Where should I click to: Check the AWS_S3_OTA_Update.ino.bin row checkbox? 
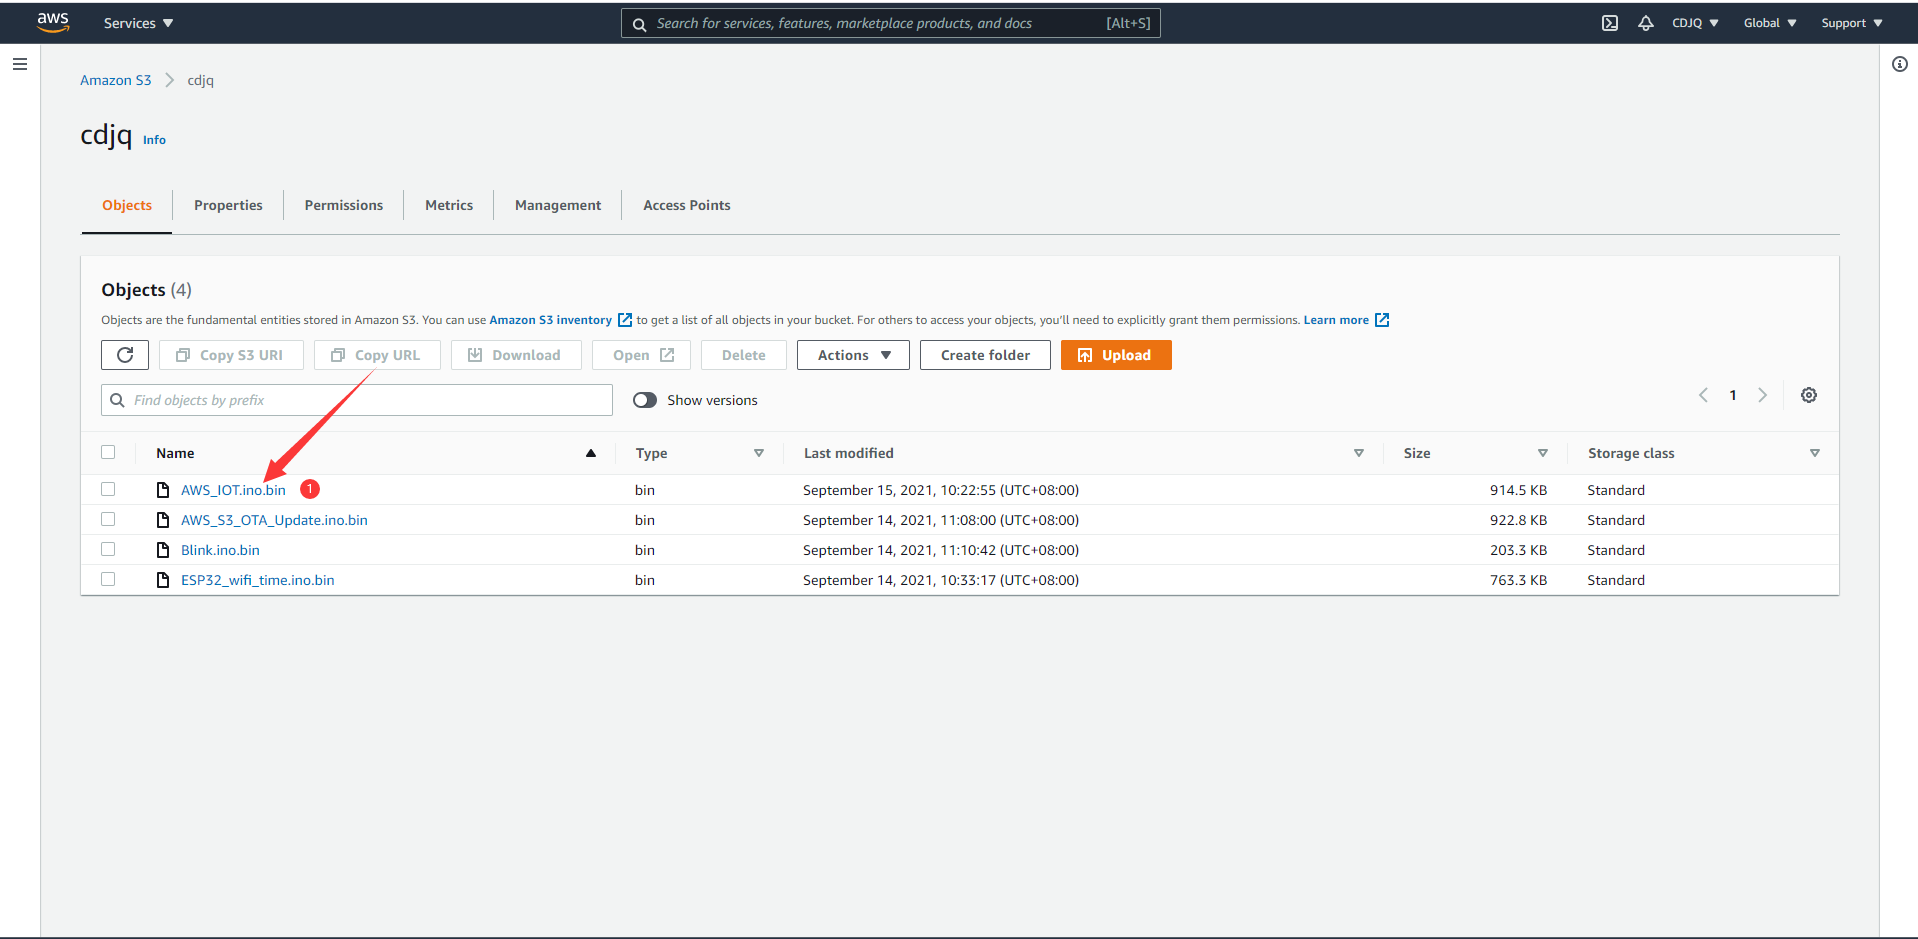tap(108, 519)
